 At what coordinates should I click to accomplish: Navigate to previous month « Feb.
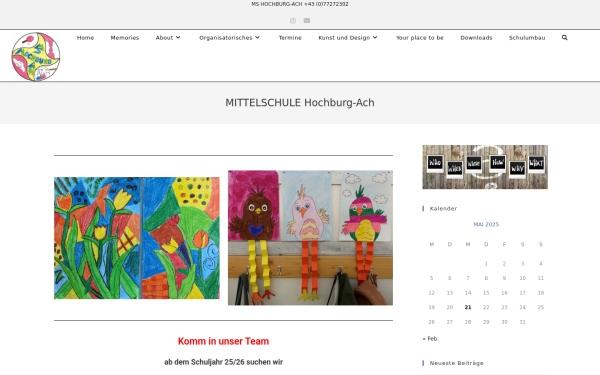click(x=430, y=339)
